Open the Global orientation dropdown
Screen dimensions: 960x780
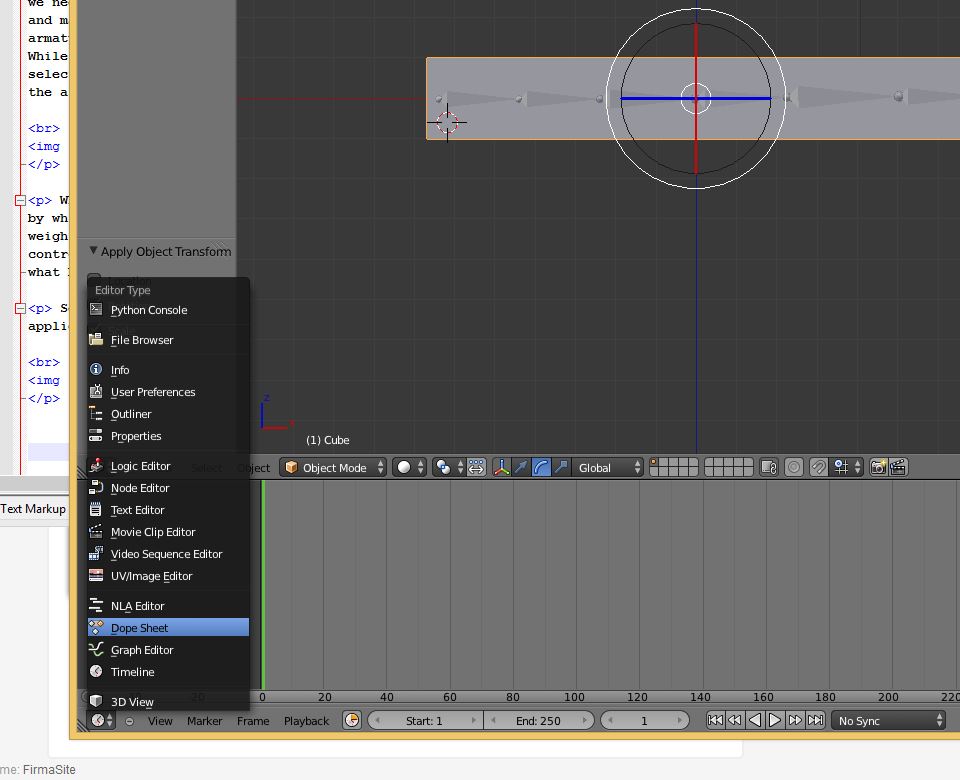[x=607, y=468]
